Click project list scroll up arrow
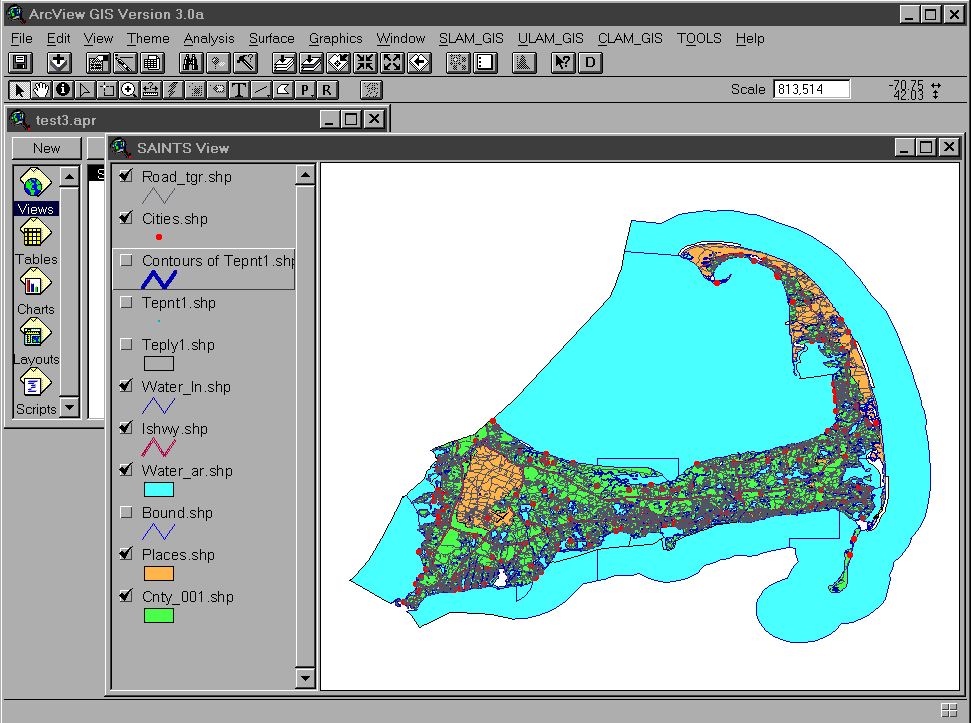971x723 pixels. [x=69, y=177]
